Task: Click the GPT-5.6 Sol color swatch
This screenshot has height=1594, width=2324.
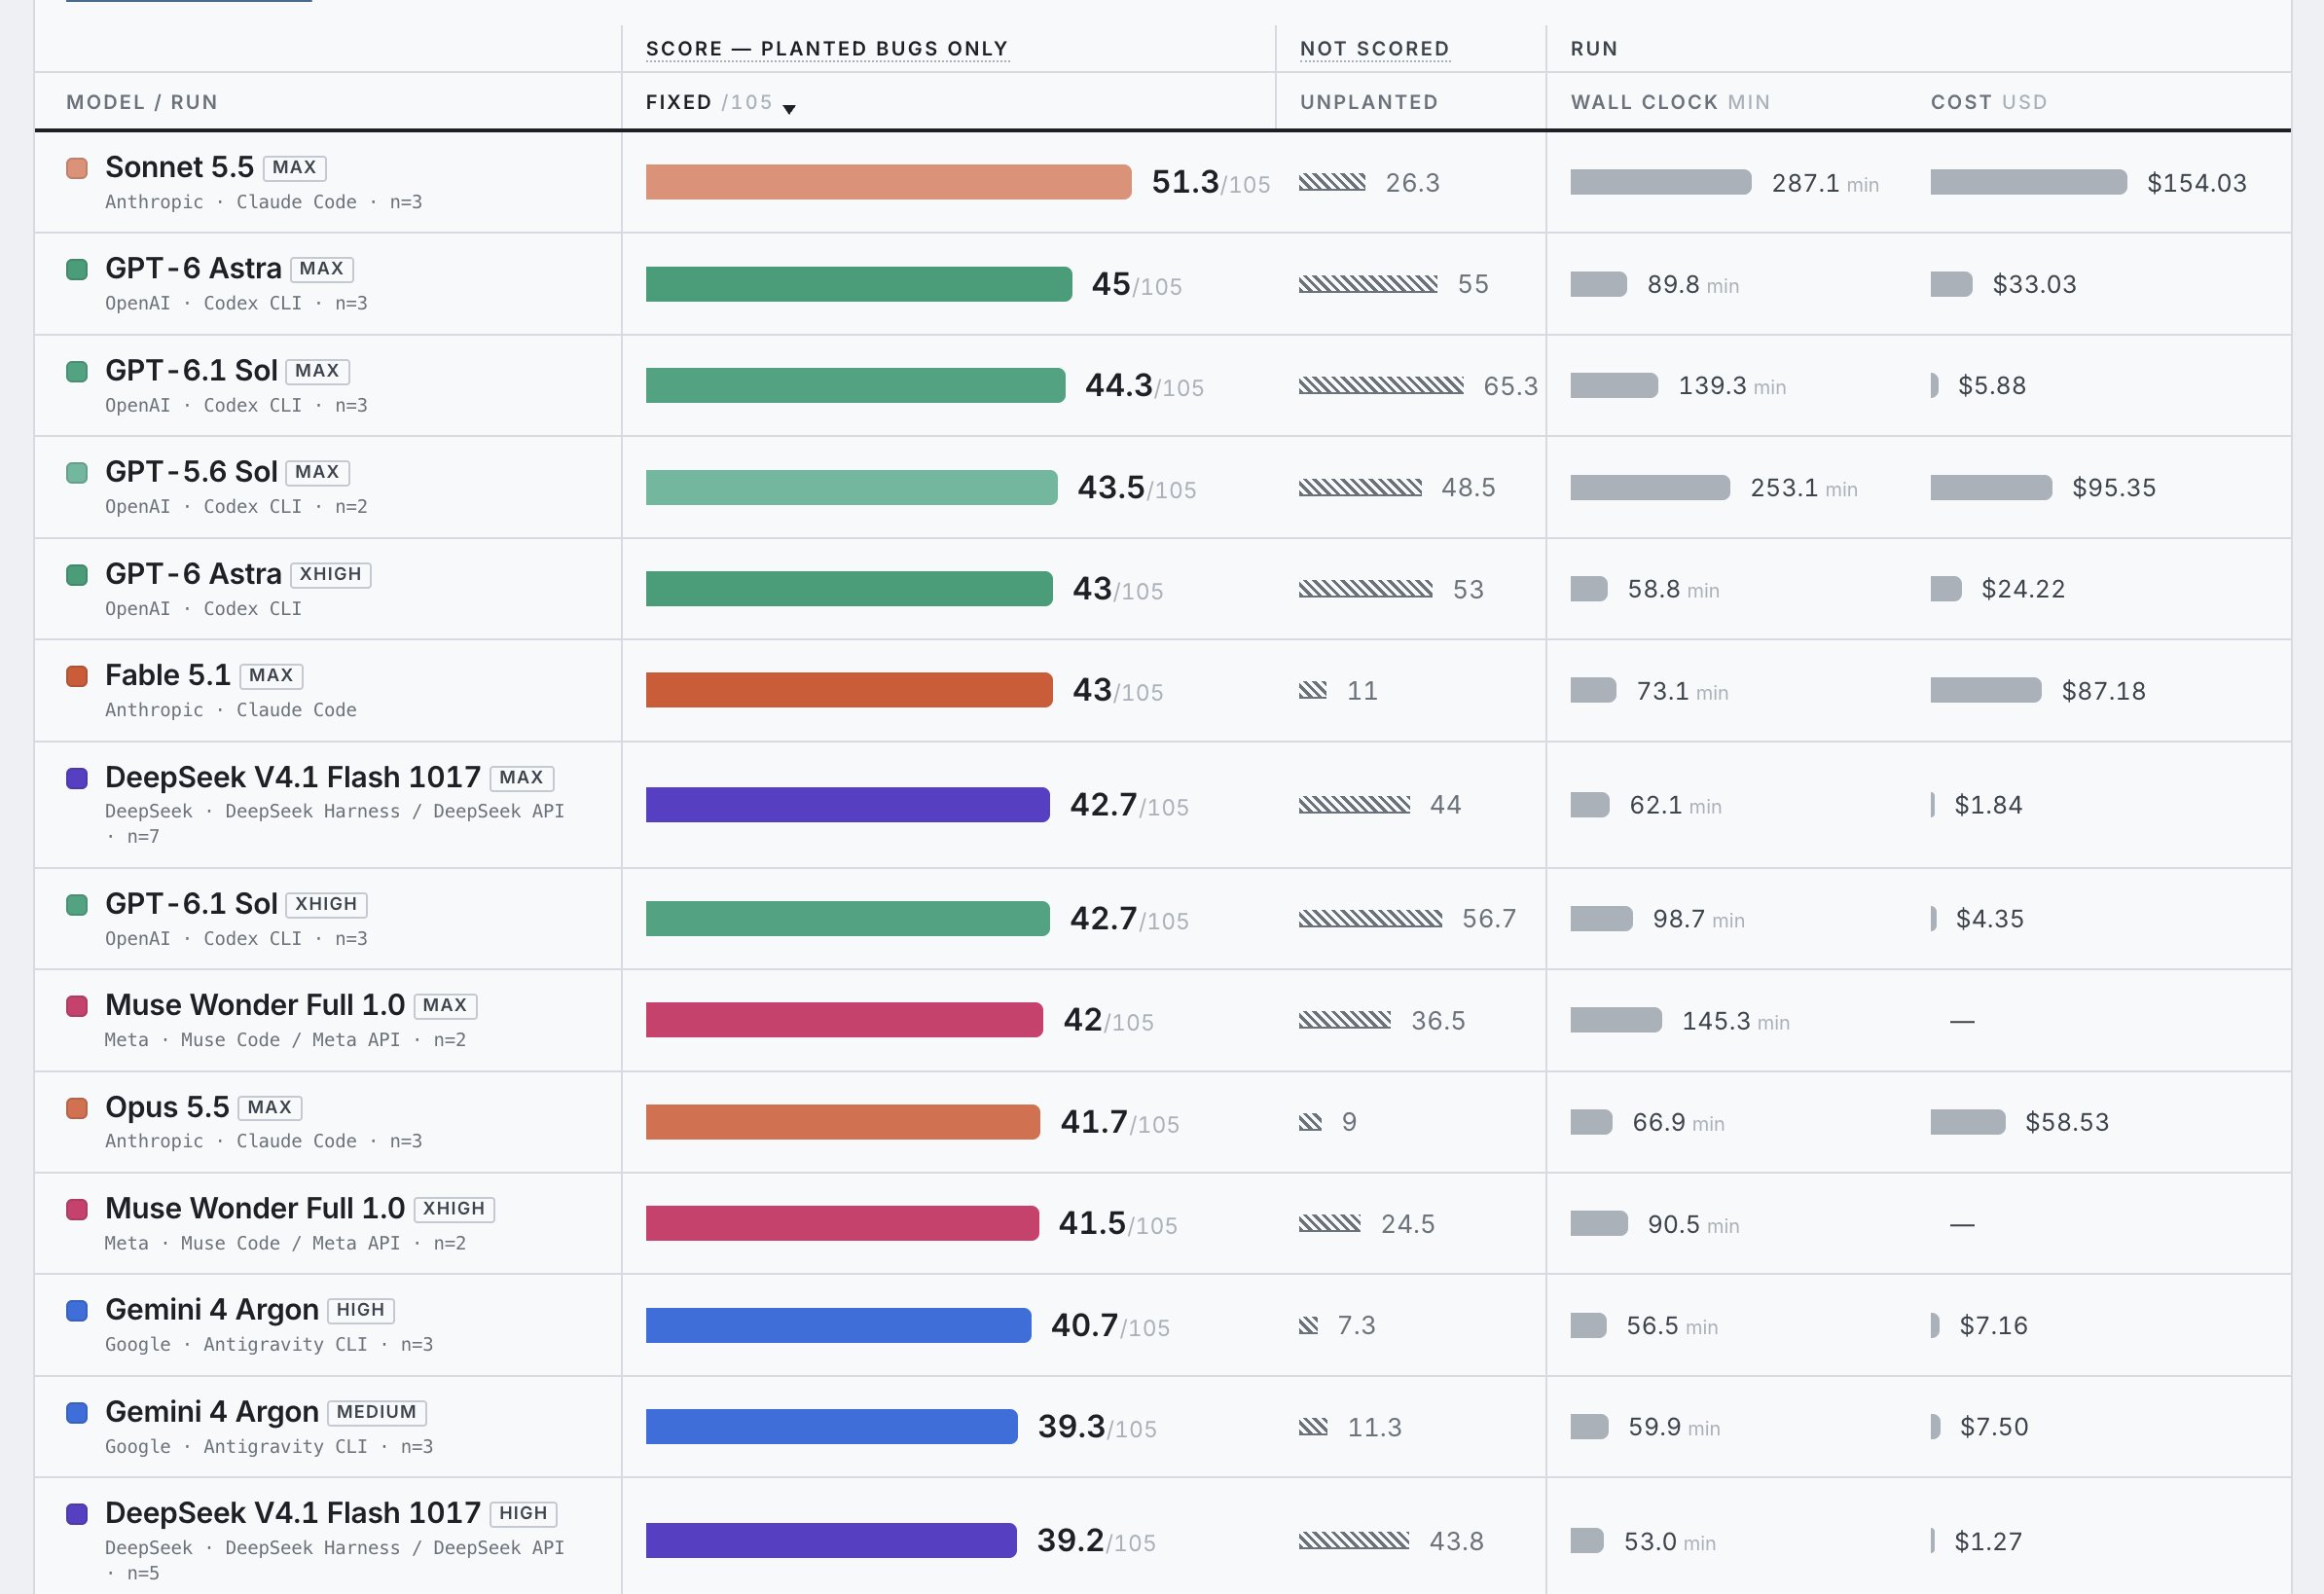Action: coord(77,472)
